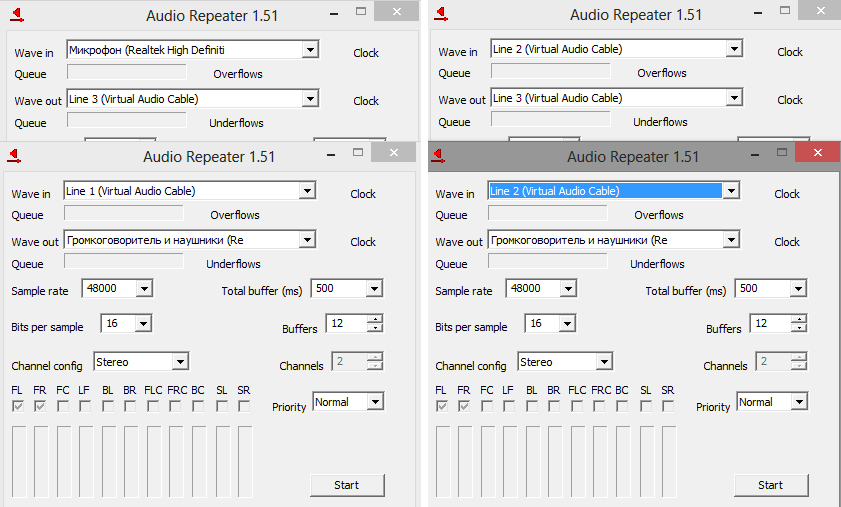The height and width of the screenshot is (507, 841).
Task: Open Wave in Line 2 dropdown in top-right window
Action: 734,49
